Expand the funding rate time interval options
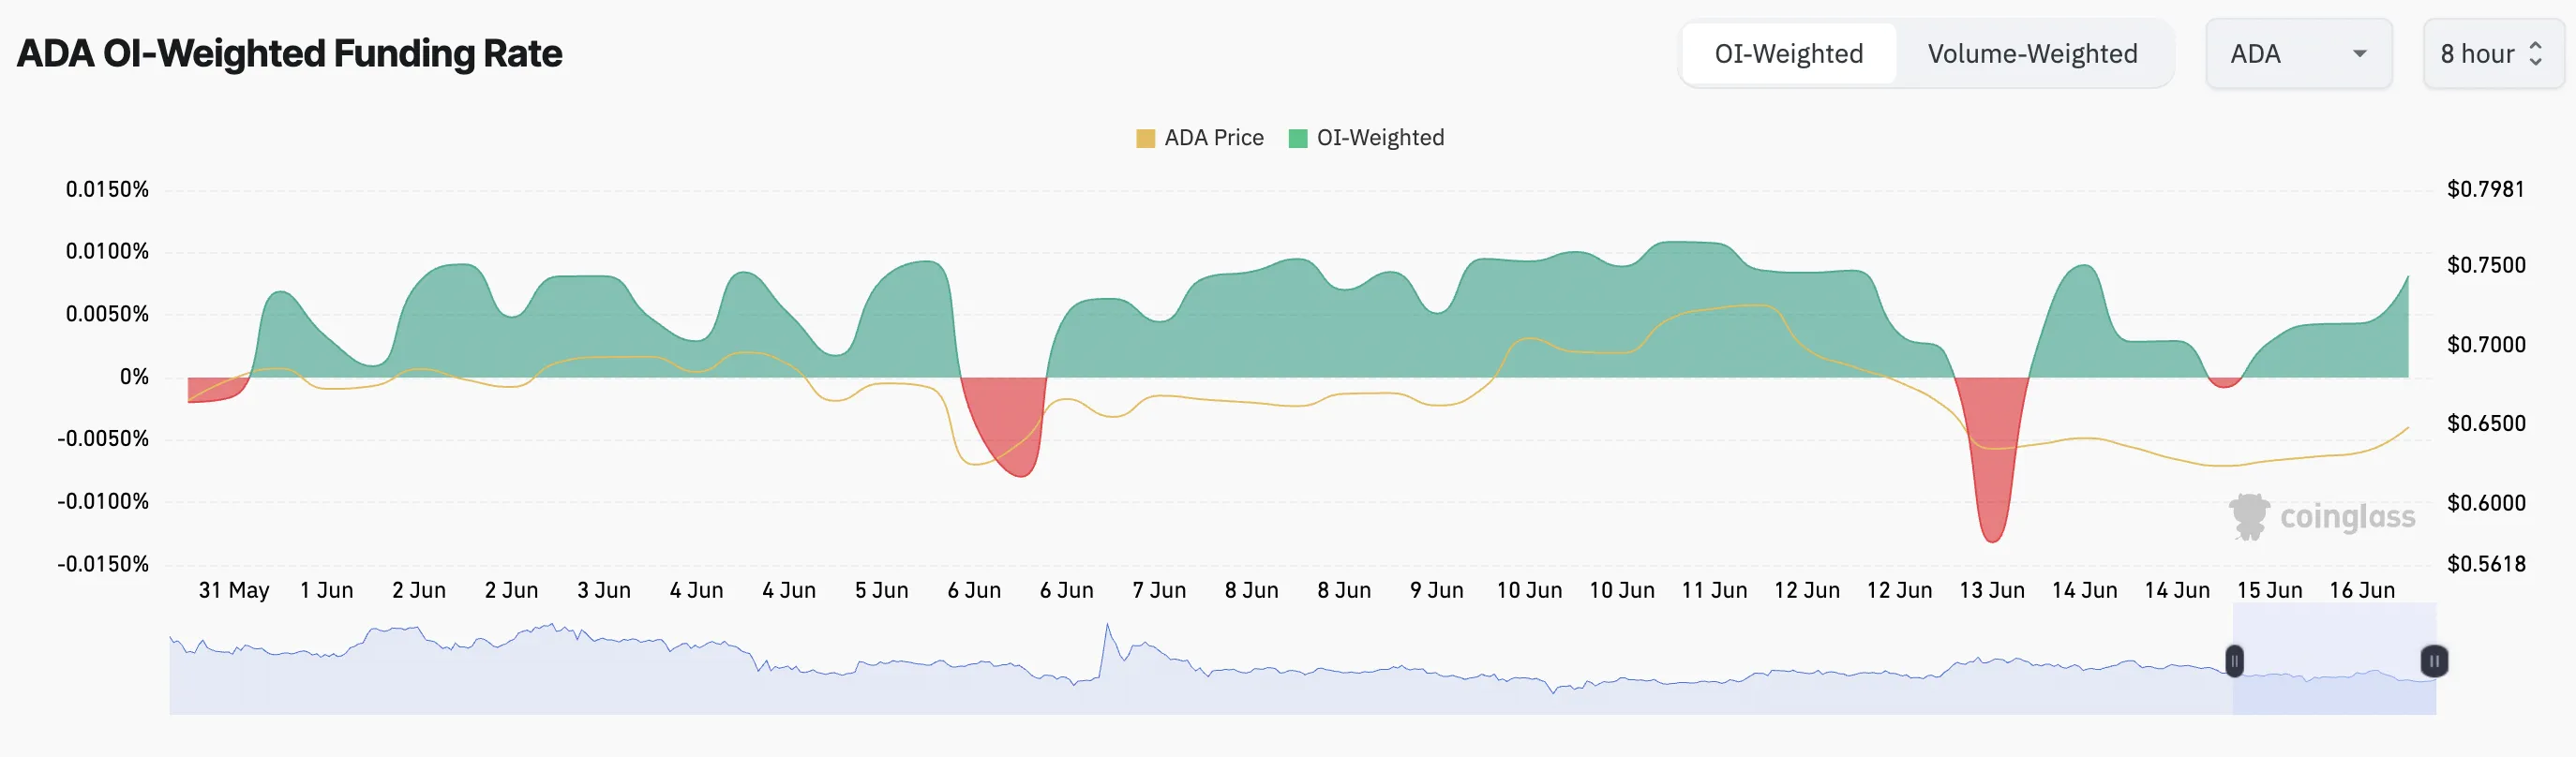This screenshot has height=757, width=2576. point(2492,53)
